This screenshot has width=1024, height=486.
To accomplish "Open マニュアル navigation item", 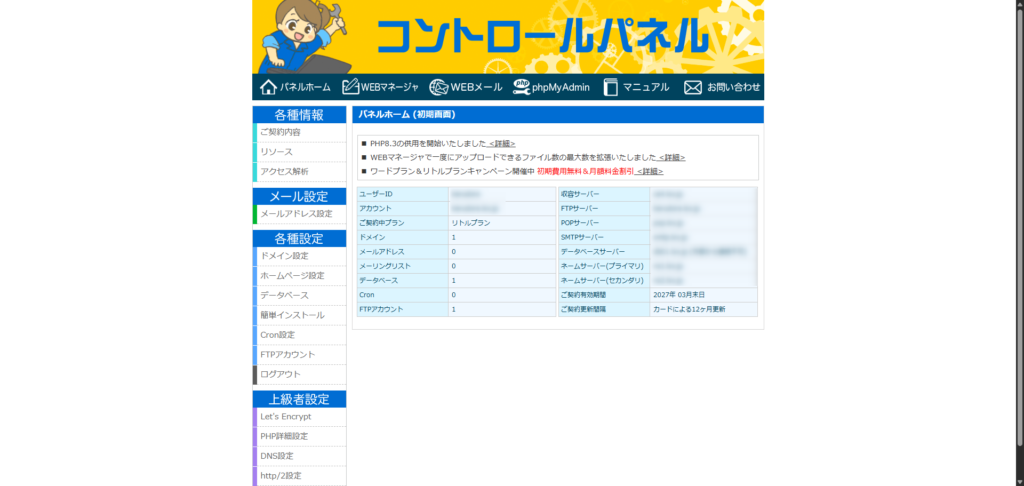I will click(636, 88).
